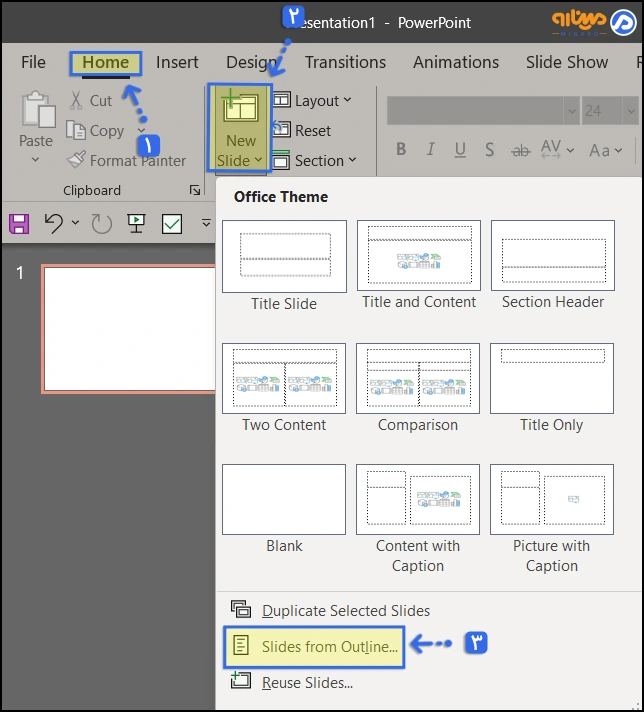
Task: Click the New Slide icon
Action: click(x=239, y=108)
